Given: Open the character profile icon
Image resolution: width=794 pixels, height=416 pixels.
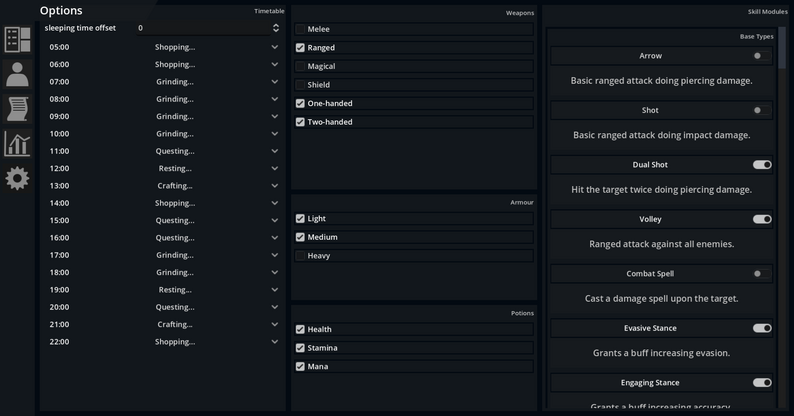Looking at the screenshot, I should [x=17, y=74].
